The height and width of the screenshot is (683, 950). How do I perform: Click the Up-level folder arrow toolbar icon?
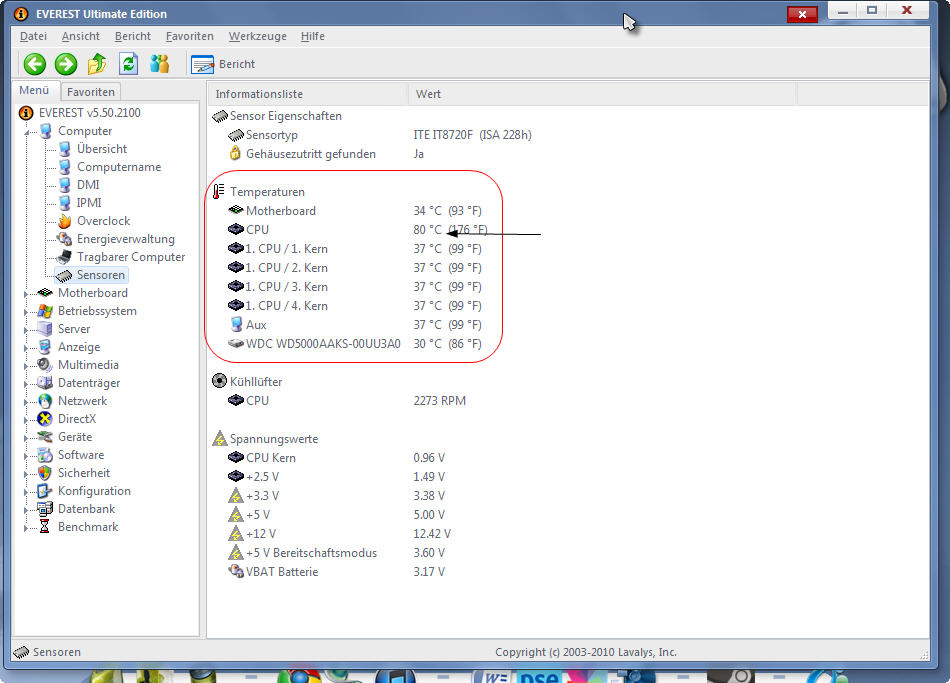coord(97,64)
